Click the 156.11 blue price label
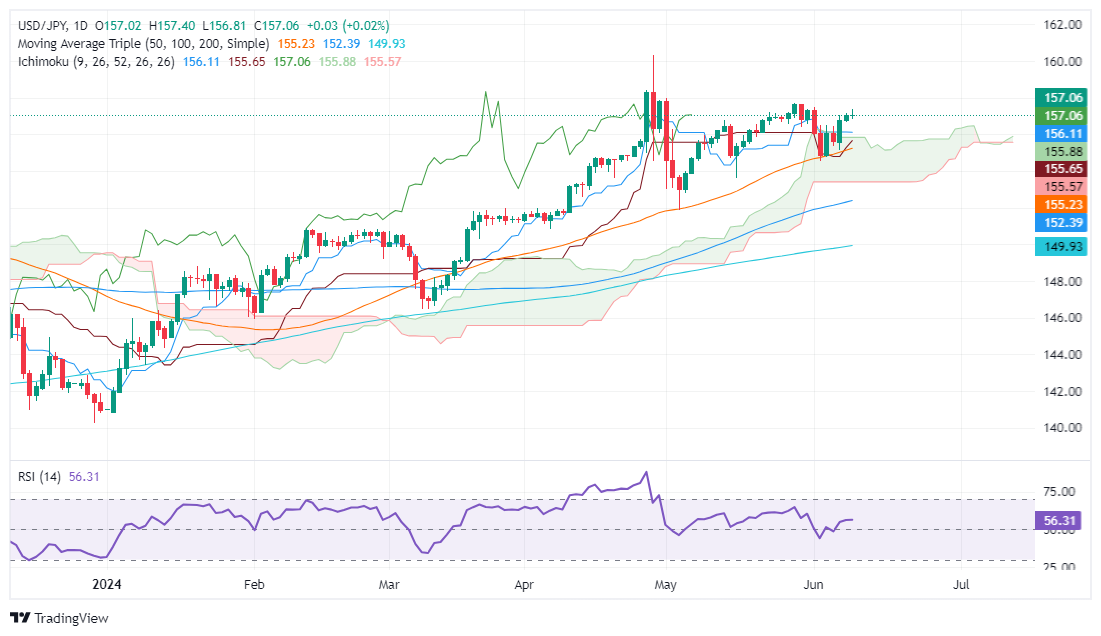 (x=1061, y=133)
